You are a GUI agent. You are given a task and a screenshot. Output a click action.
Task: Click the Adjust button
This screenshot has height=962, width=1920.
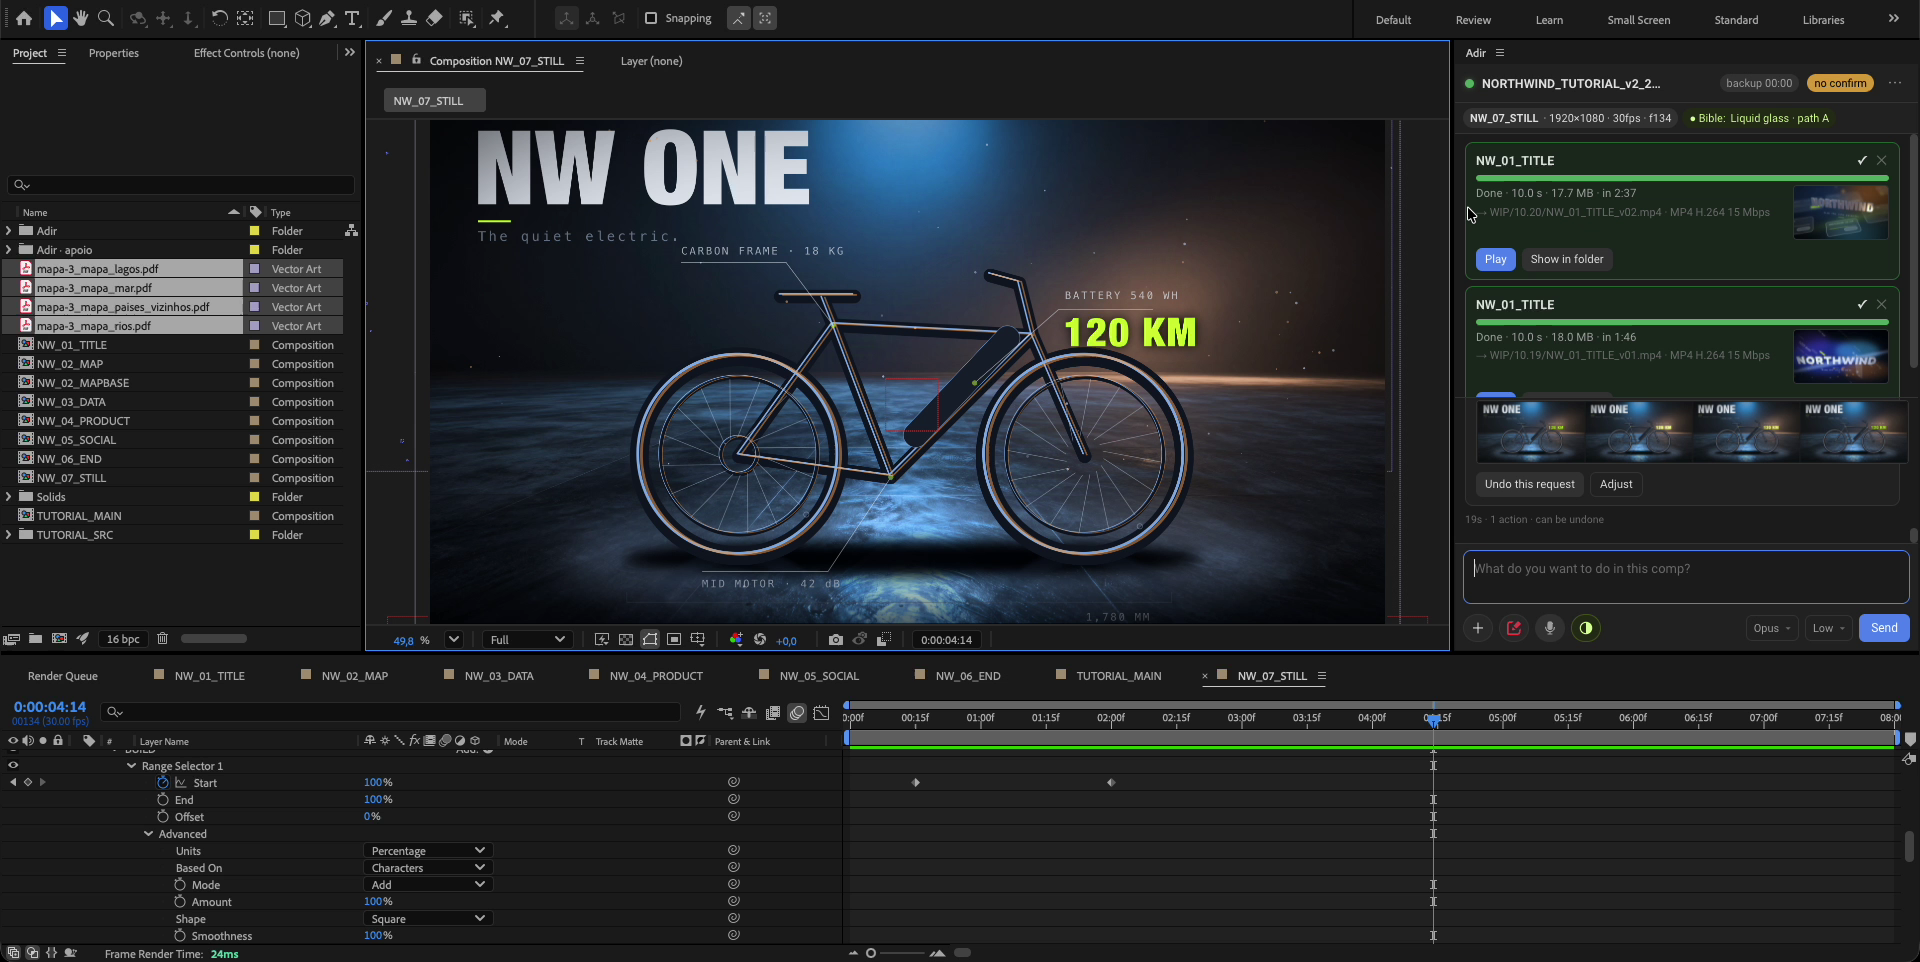(1616, 484)
